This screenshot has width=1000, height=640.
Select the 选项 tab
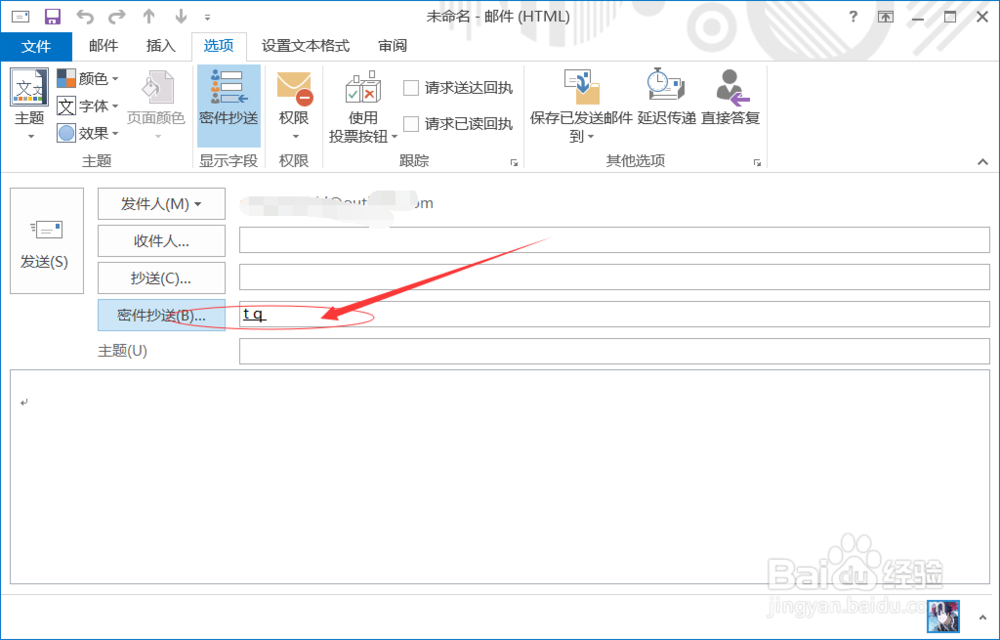tap(219, 46)
